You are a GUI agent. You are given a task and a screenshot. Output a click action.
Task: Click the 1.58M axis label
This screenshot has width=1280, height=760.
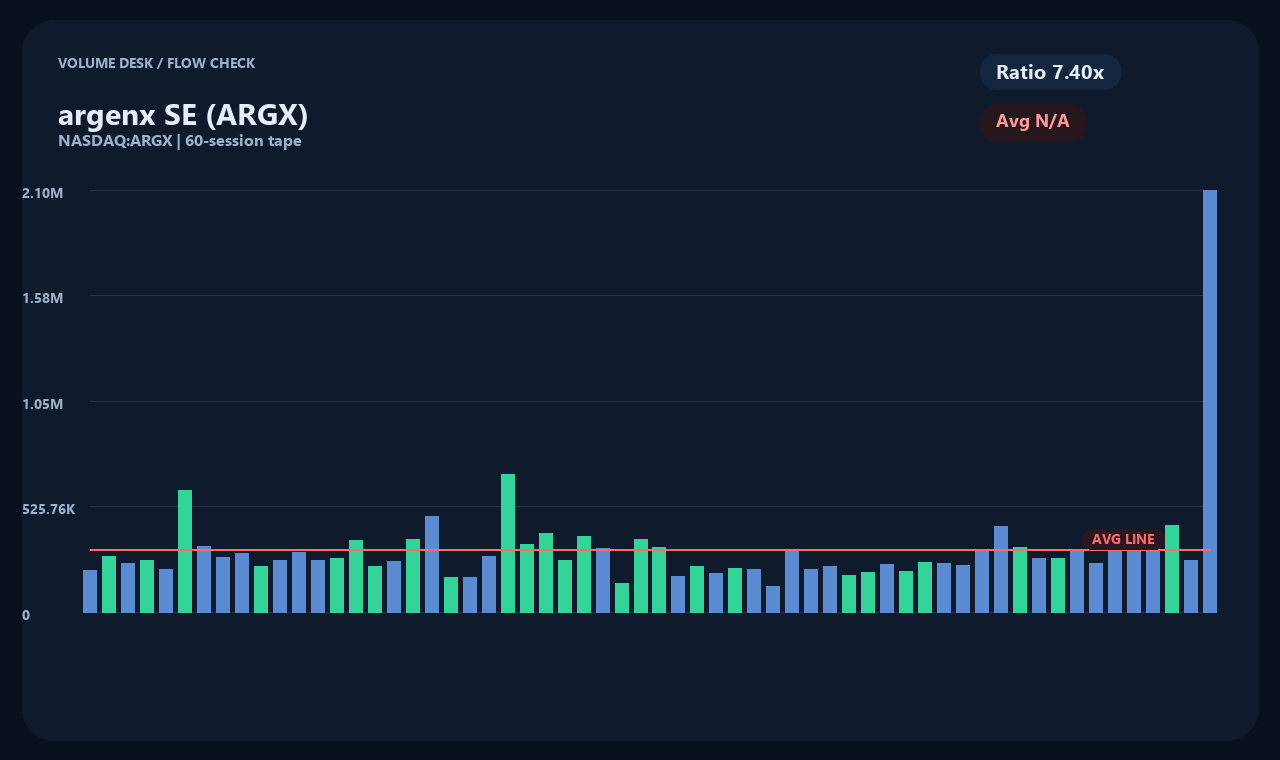click(x=43, y=298)
